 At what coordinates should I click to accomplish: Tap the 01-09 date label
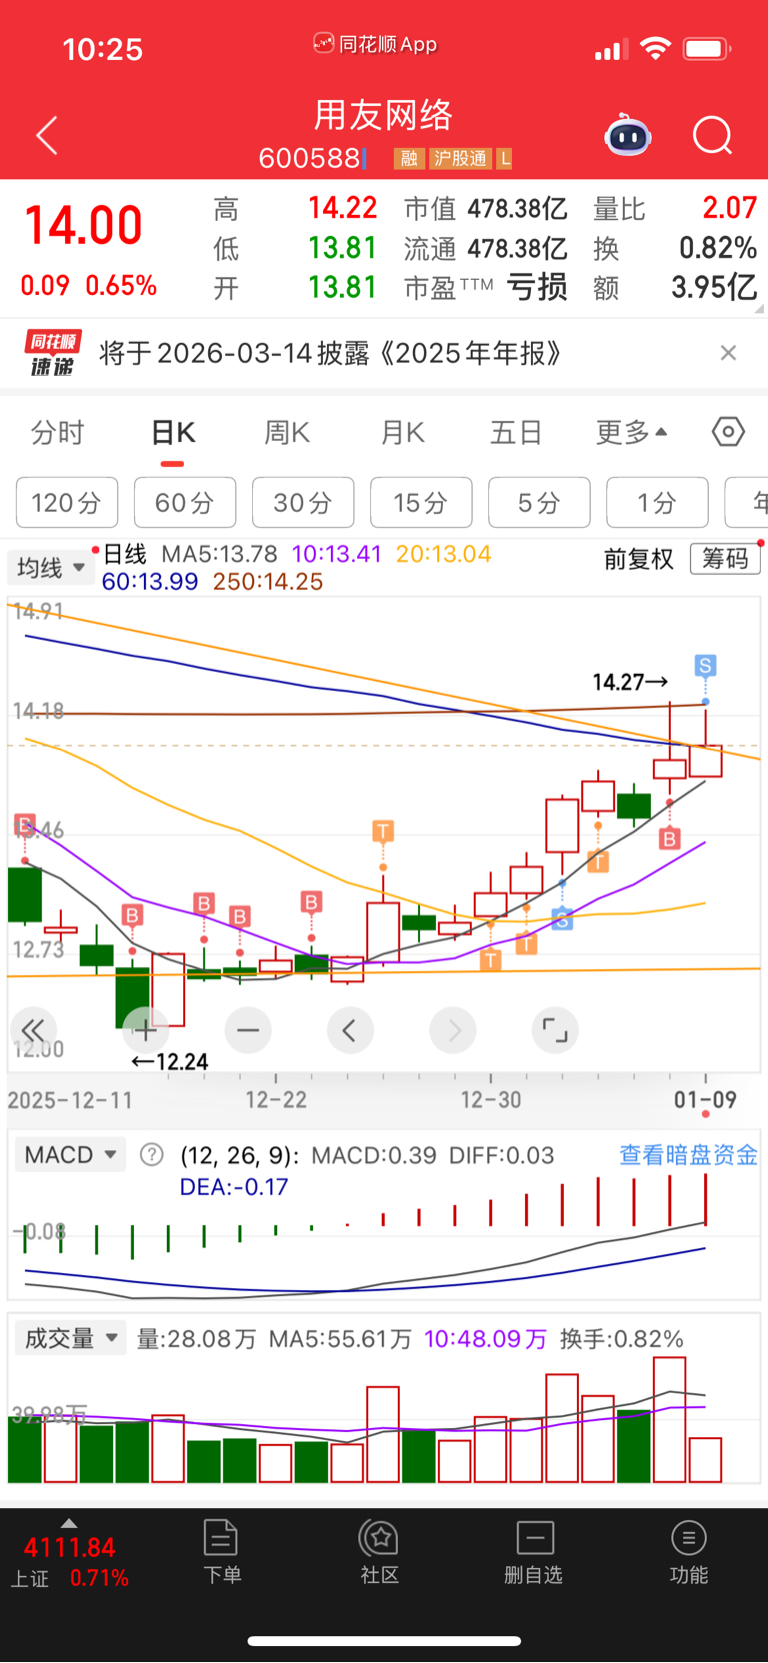tap(705, 1100)
